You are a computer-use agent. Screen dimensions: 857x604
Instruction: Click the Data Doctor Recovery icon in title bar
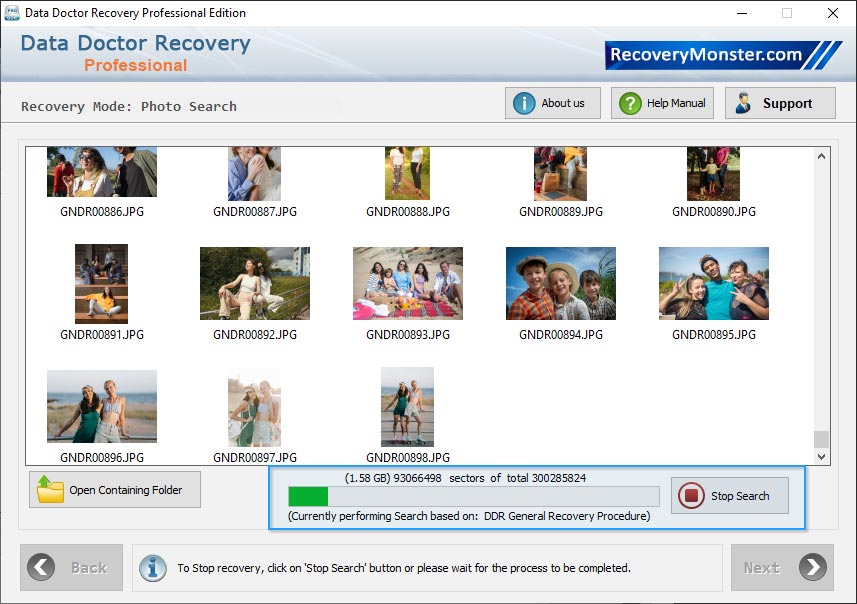click(12, 13)
